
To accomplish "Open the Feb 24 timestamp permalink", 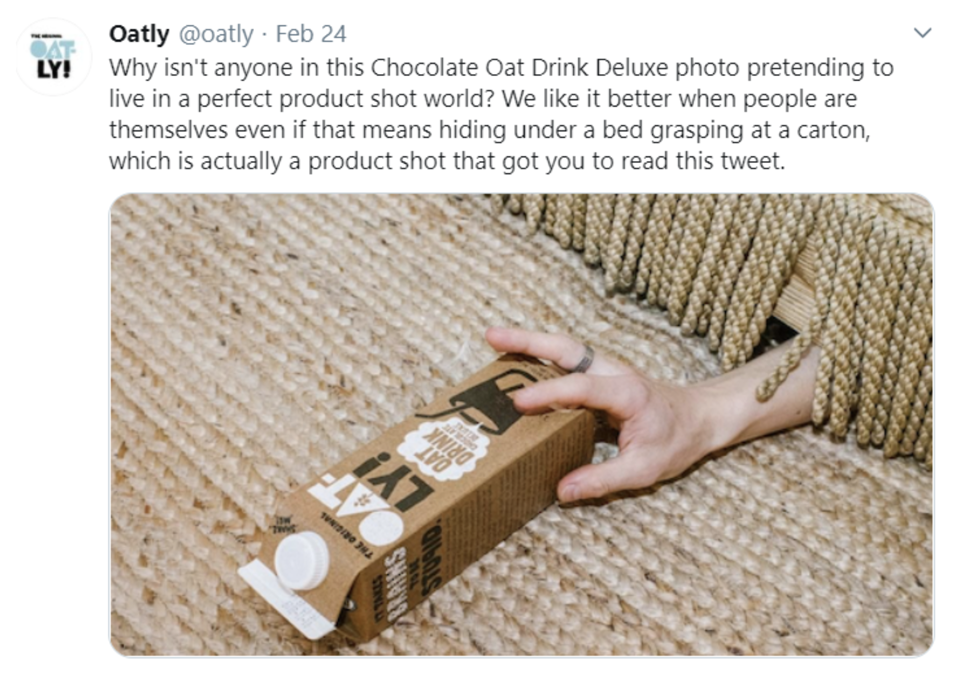I will pyautogui.click(x=310, y=34).
